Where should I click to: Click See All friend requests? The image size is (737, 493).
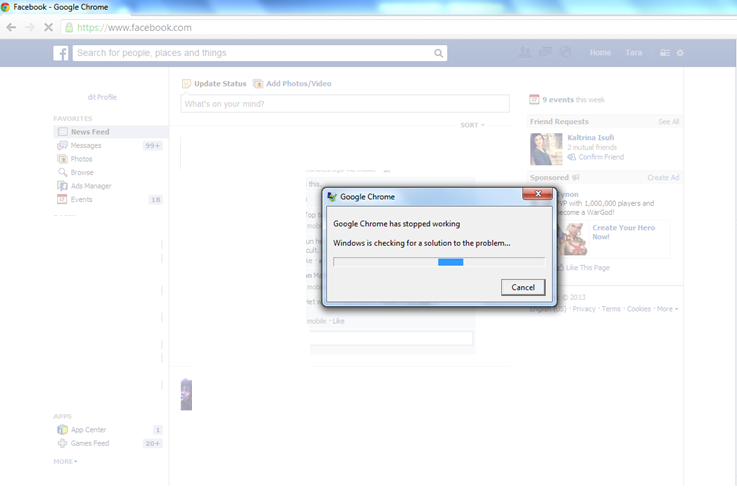point(668,122)
